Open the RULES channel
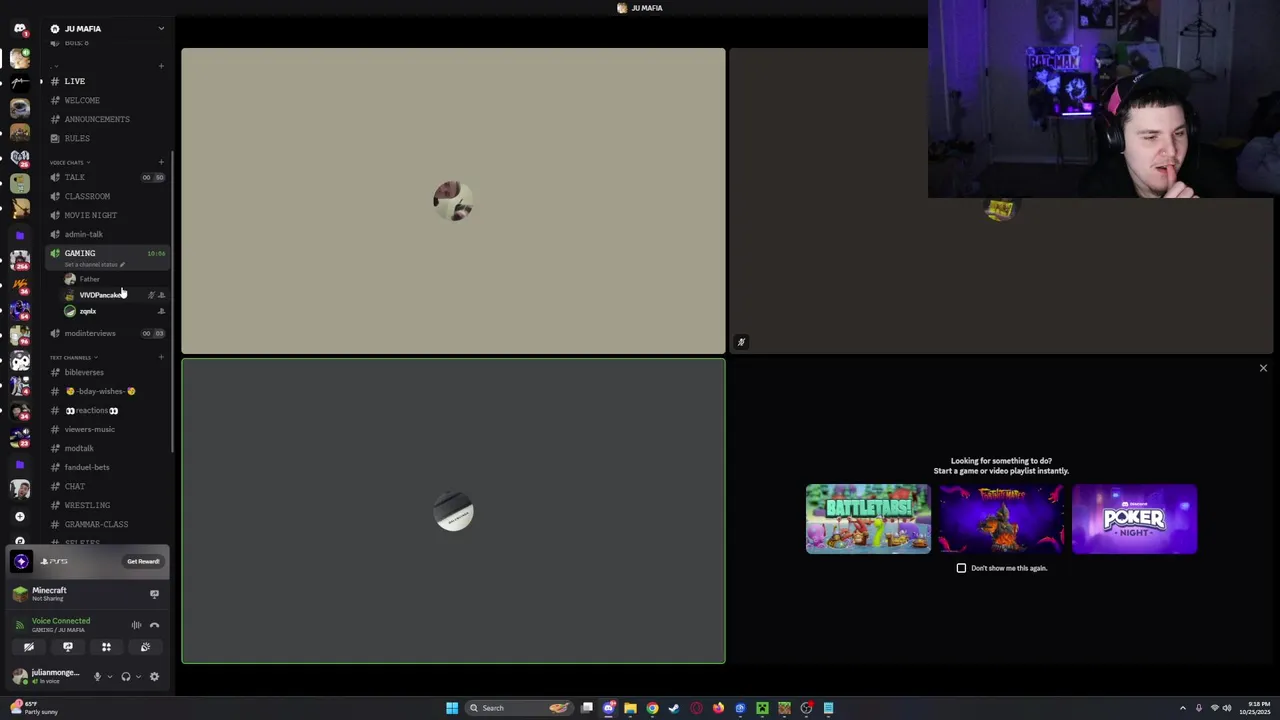Image resolution: width=1280 pixels, height=720 pixels. (x=105, y=138)
